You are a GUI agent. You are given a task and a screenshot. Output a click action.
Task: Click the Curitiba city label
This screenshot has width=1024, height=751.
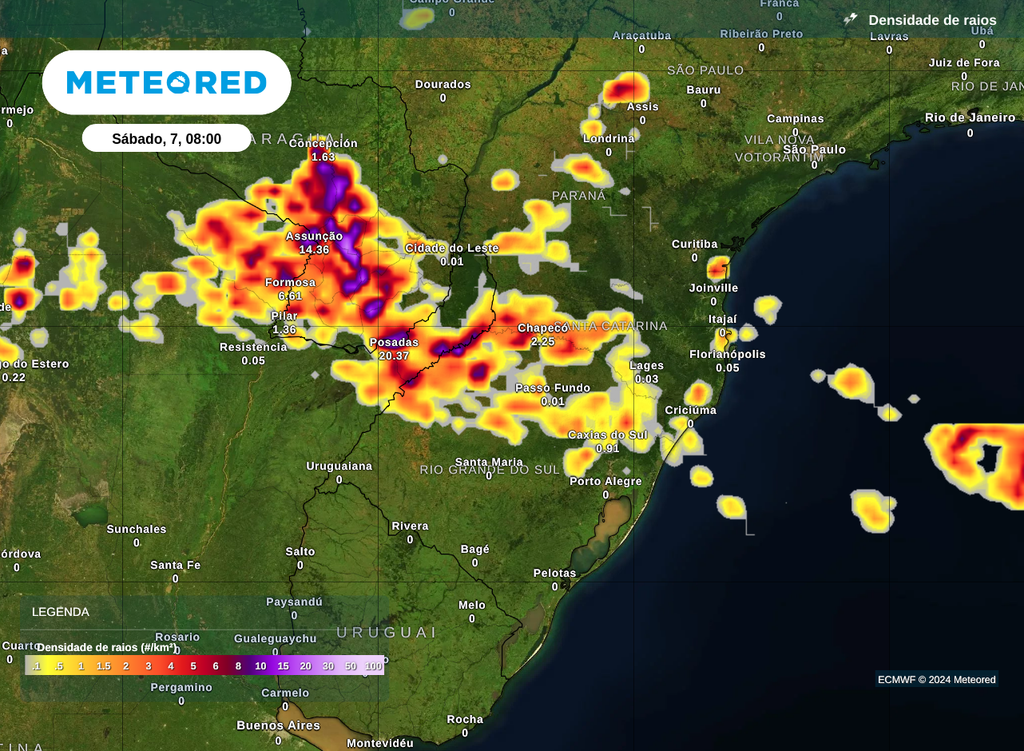coord(694,244)
